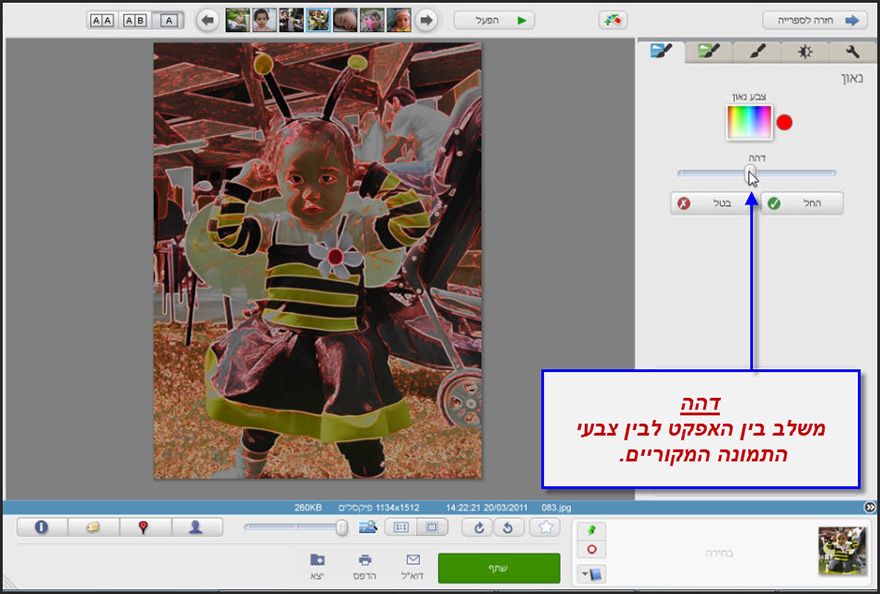Screen dimensions: 880x594
Task: Open the caption editor tag icon
Action: point(94,527)
